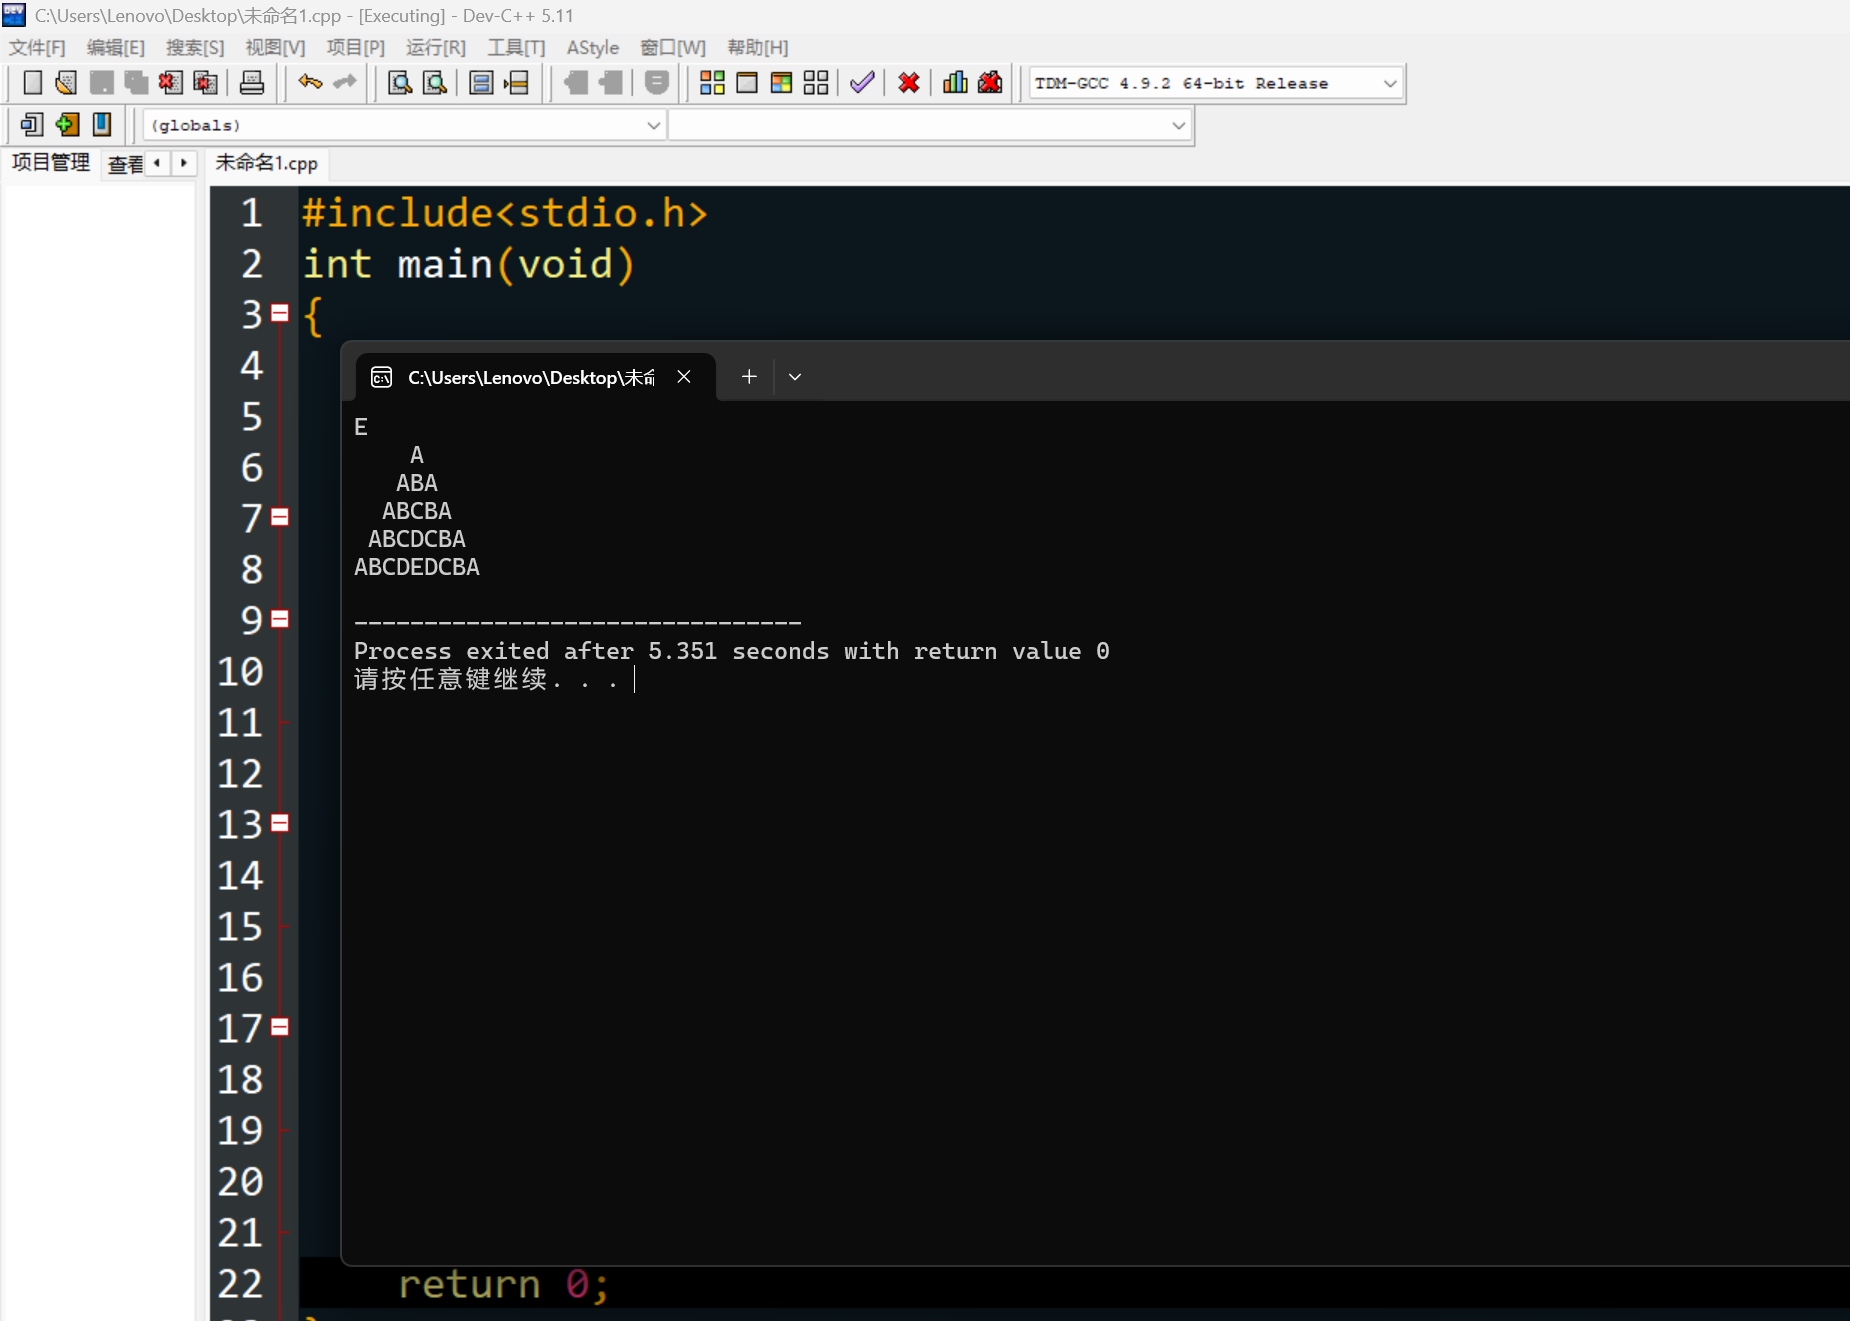Open an existing file via toolbar
Viewport: 1850px width, 1321px height.
pos(66,83)
